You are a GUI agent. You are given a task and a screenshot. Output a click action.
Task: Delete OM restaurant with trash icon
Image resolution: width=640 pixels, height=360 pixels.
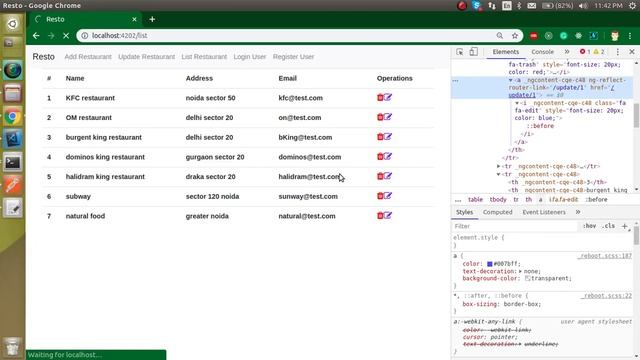click(380, 117)
